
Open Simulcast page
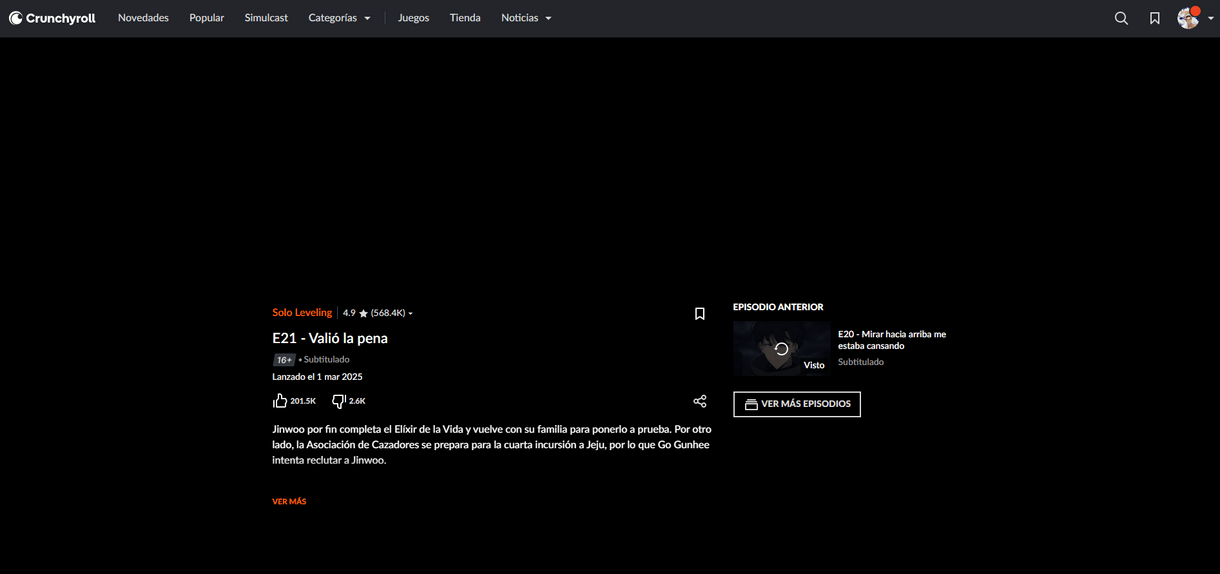[266, 18]
